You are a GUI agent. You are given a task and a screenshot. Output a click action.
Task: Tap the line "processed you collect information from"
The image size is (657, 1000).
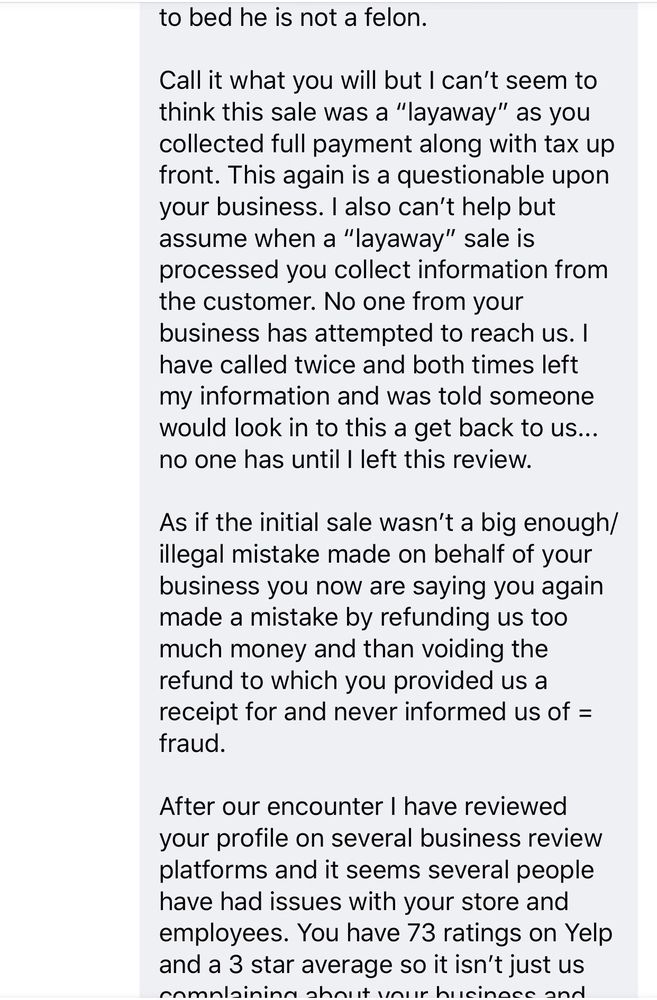click(x=383, y=271)
